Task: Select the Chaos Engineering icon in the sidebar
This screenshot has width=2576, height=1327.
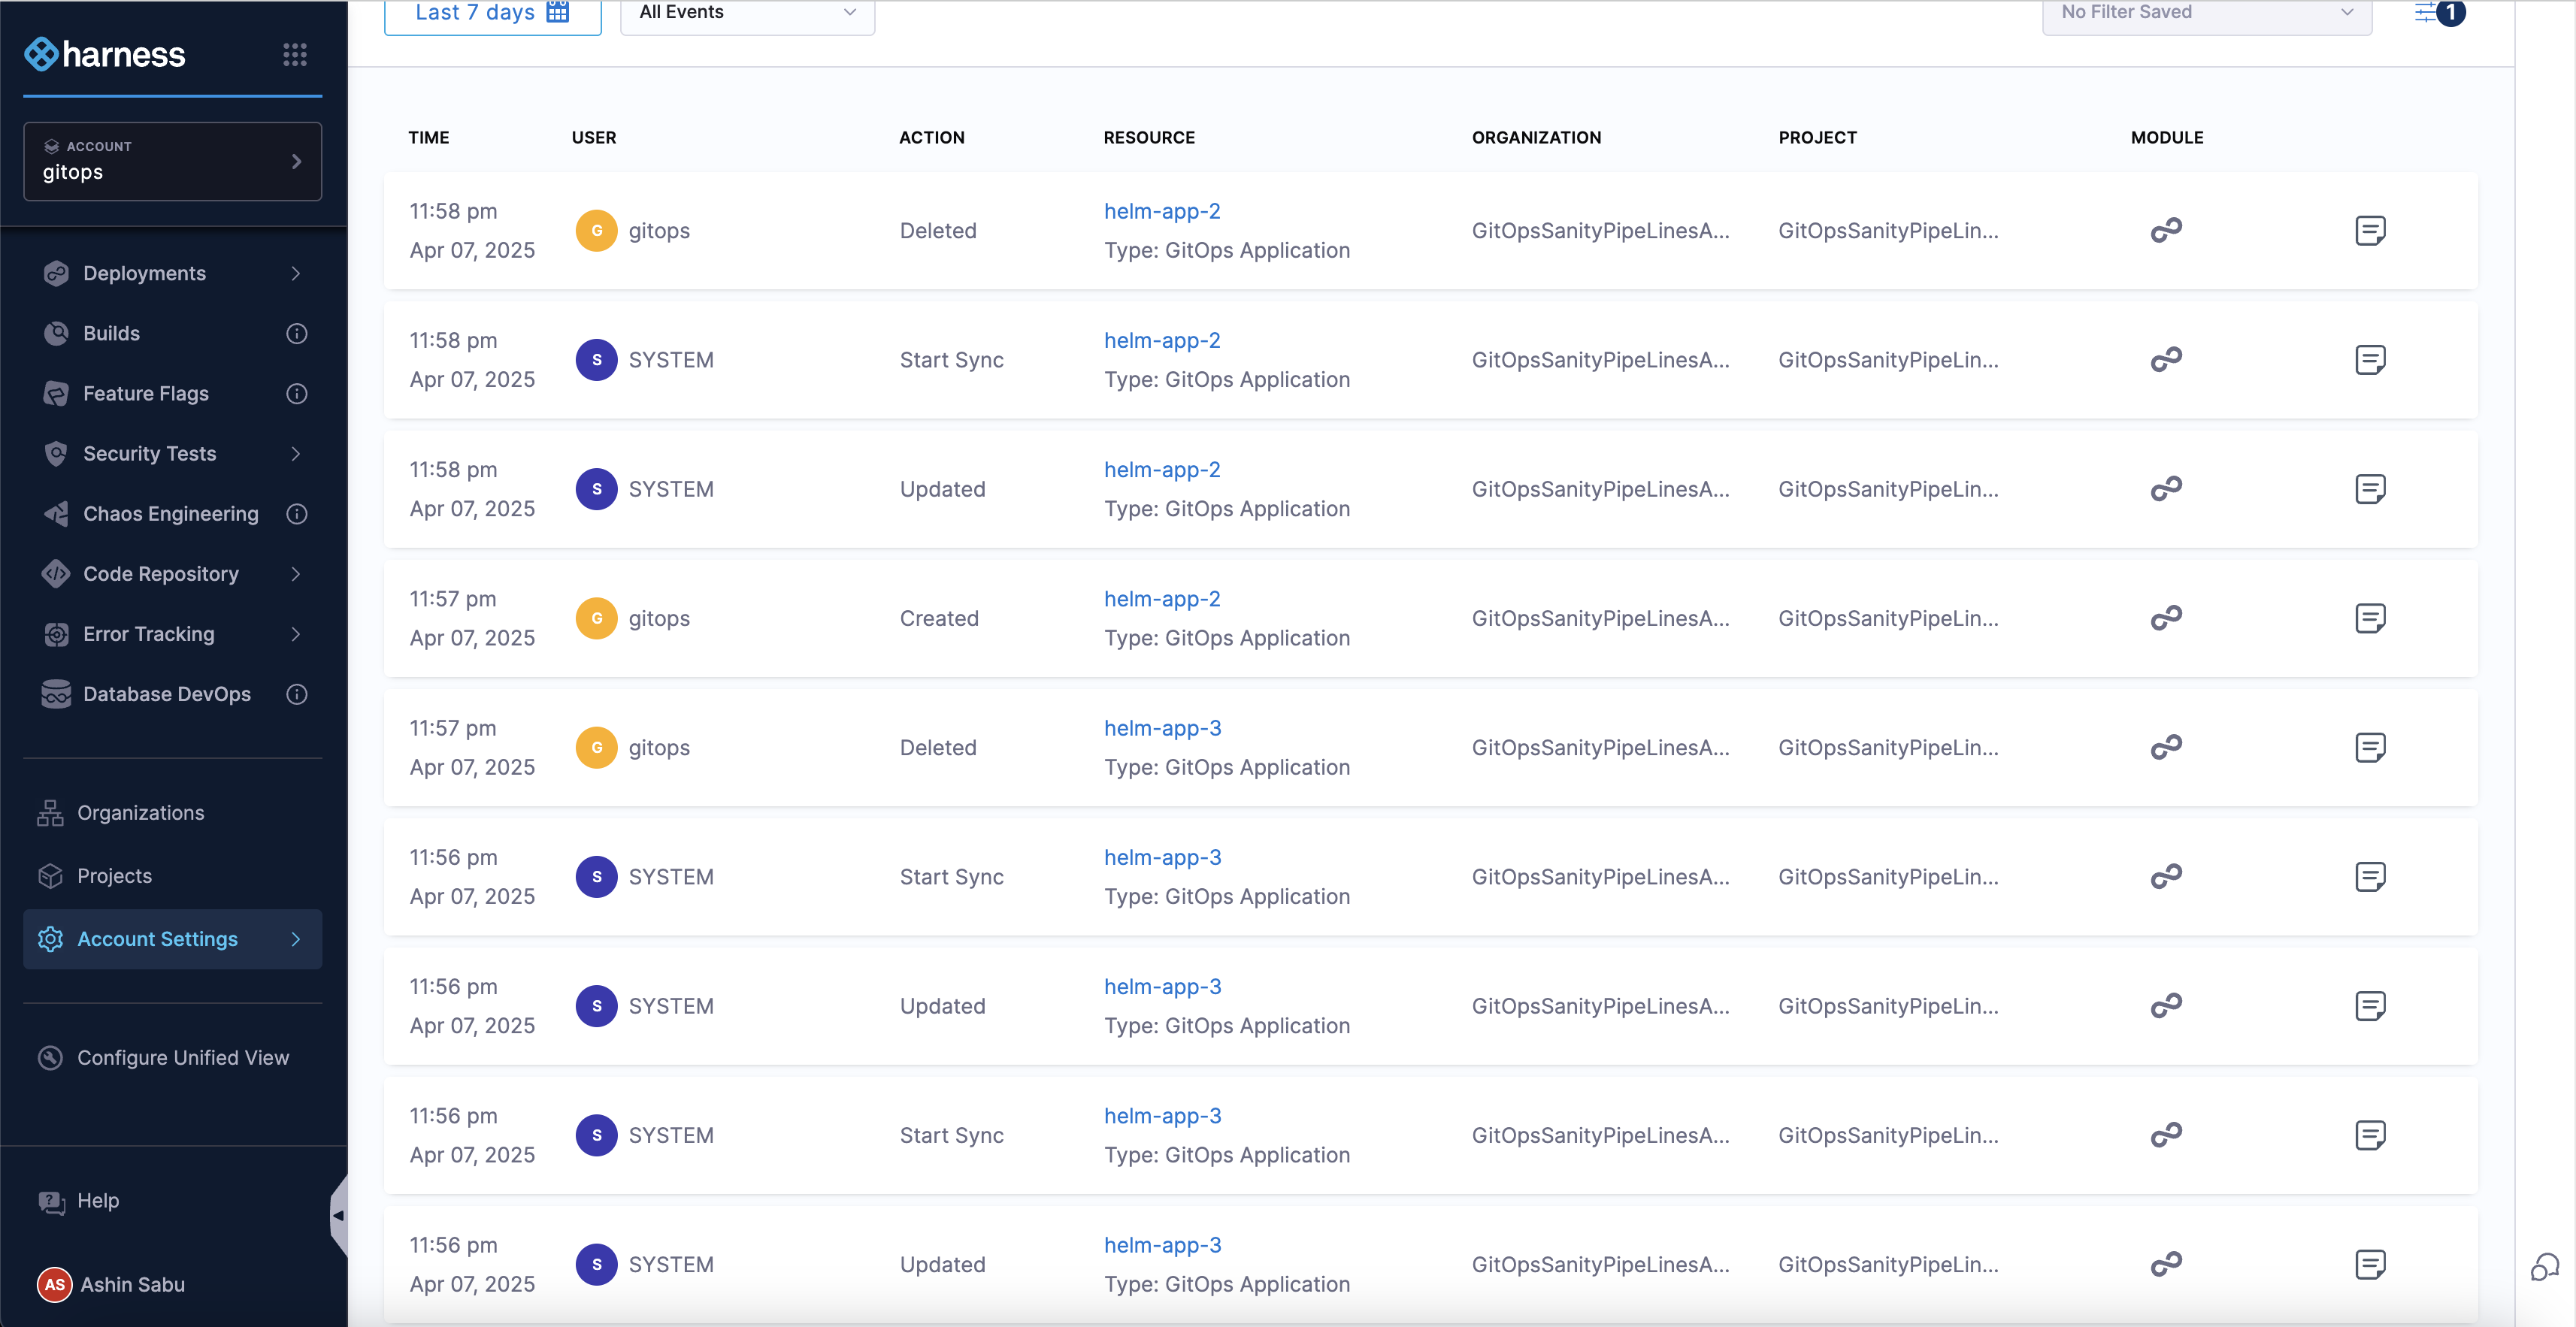Action: 57,514
